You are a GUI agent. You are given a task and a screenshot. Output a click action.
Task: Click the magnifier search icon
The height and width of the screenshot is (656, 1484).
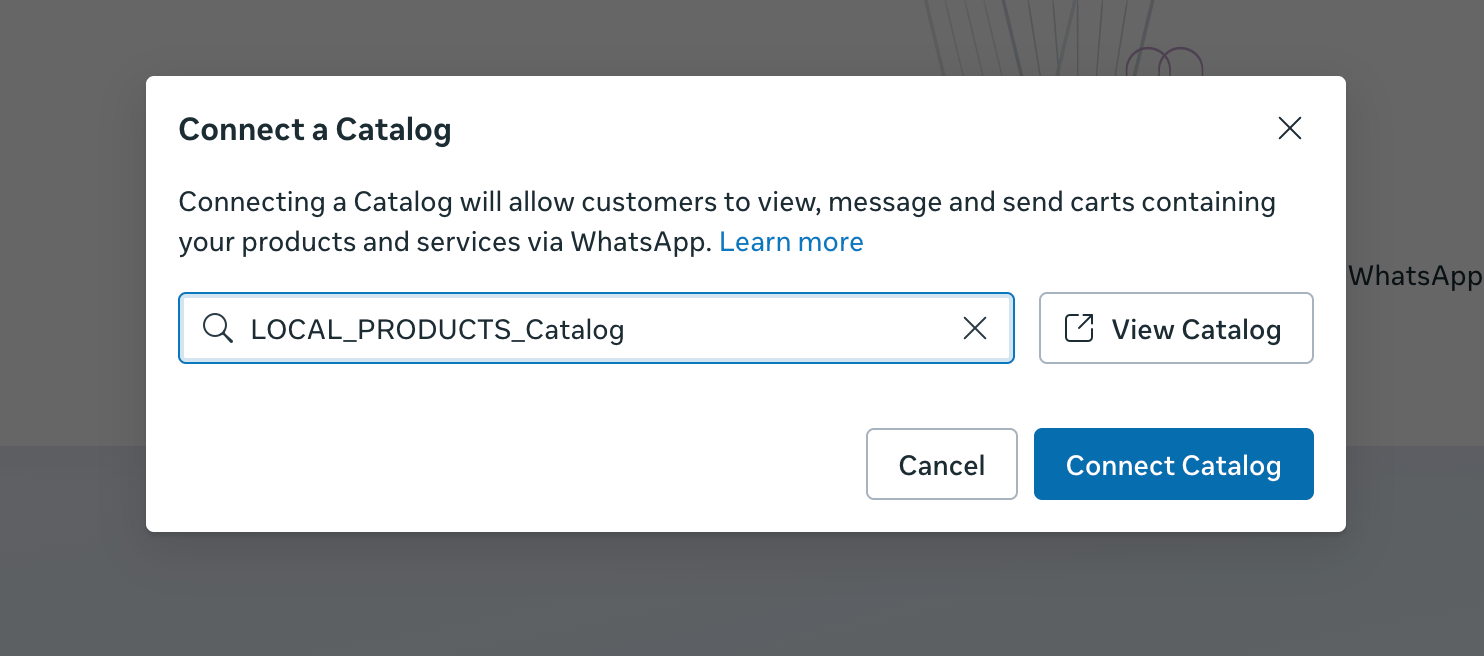tap(217, 328)
